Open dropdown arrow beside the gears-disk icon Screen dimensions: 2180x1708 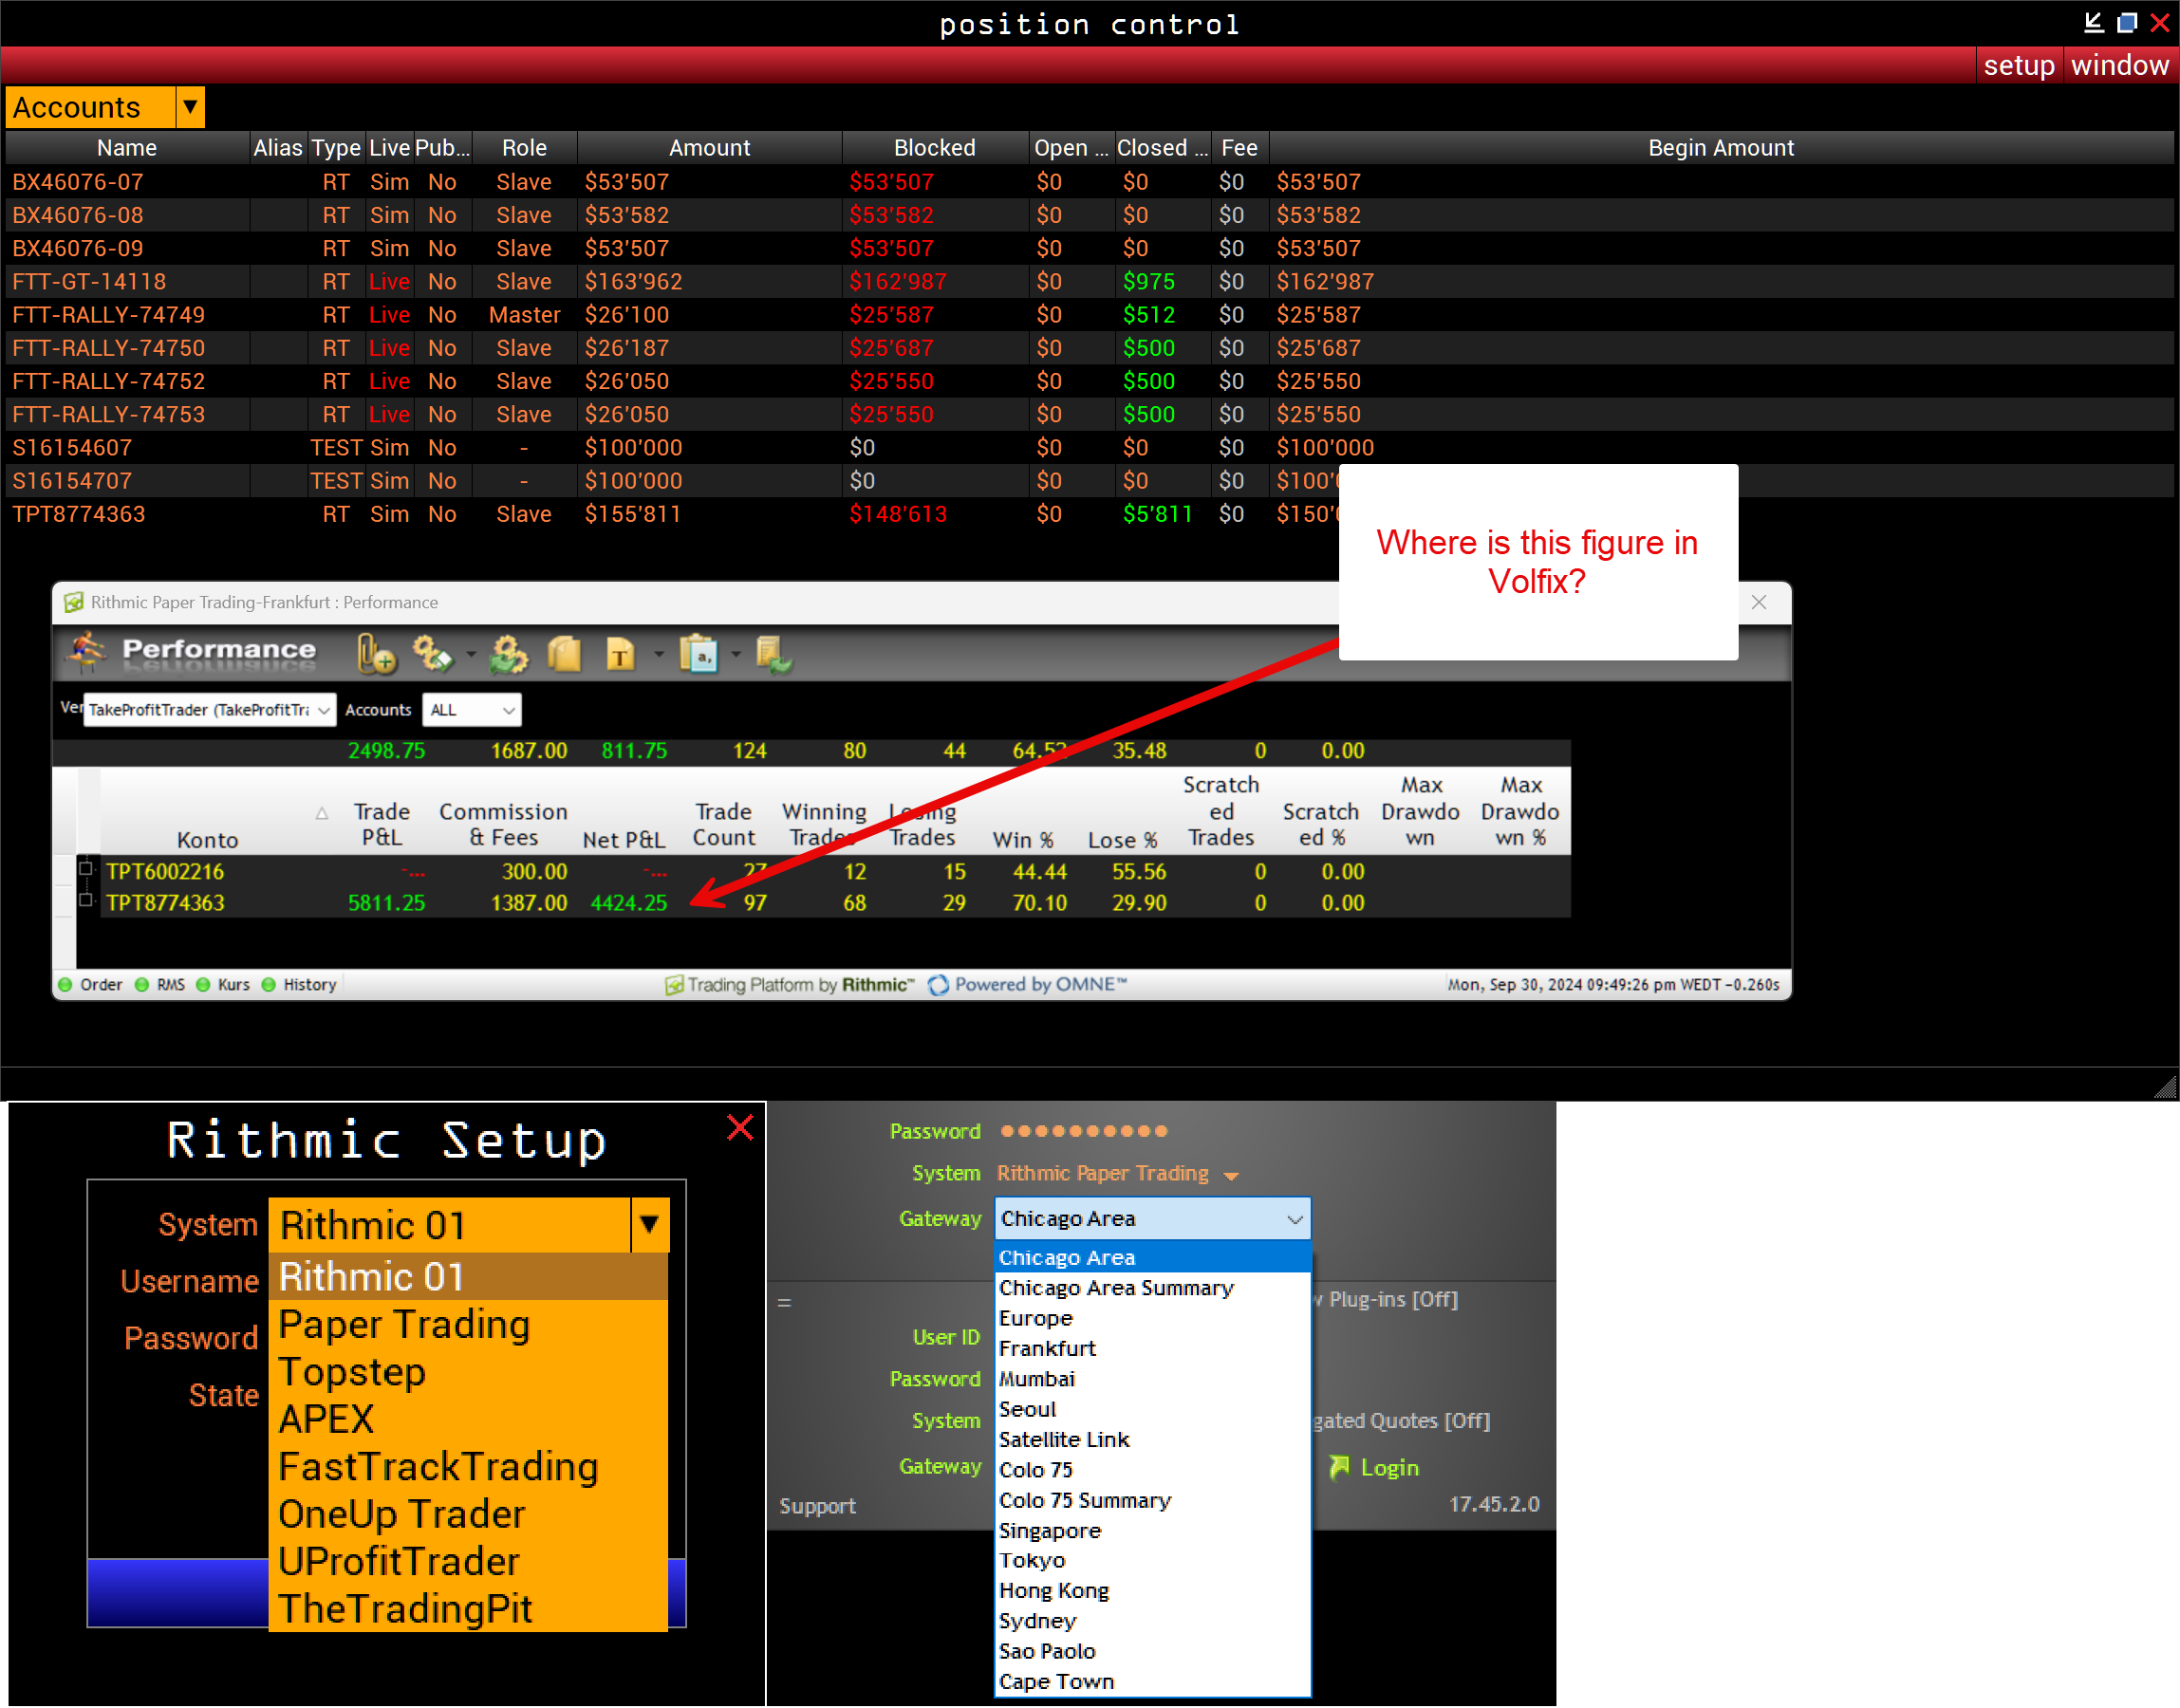tap(470, 655)
